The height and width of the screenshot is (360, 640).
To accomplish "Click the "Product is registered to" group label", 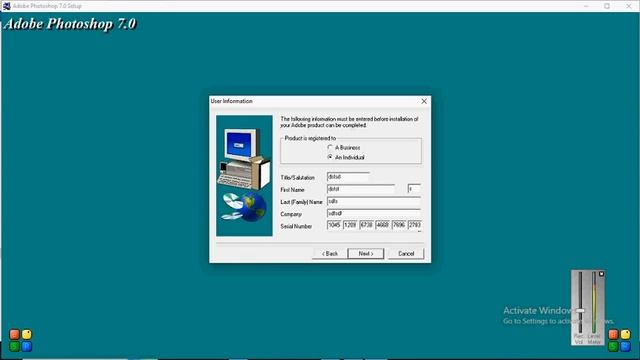I will (310, 138).
